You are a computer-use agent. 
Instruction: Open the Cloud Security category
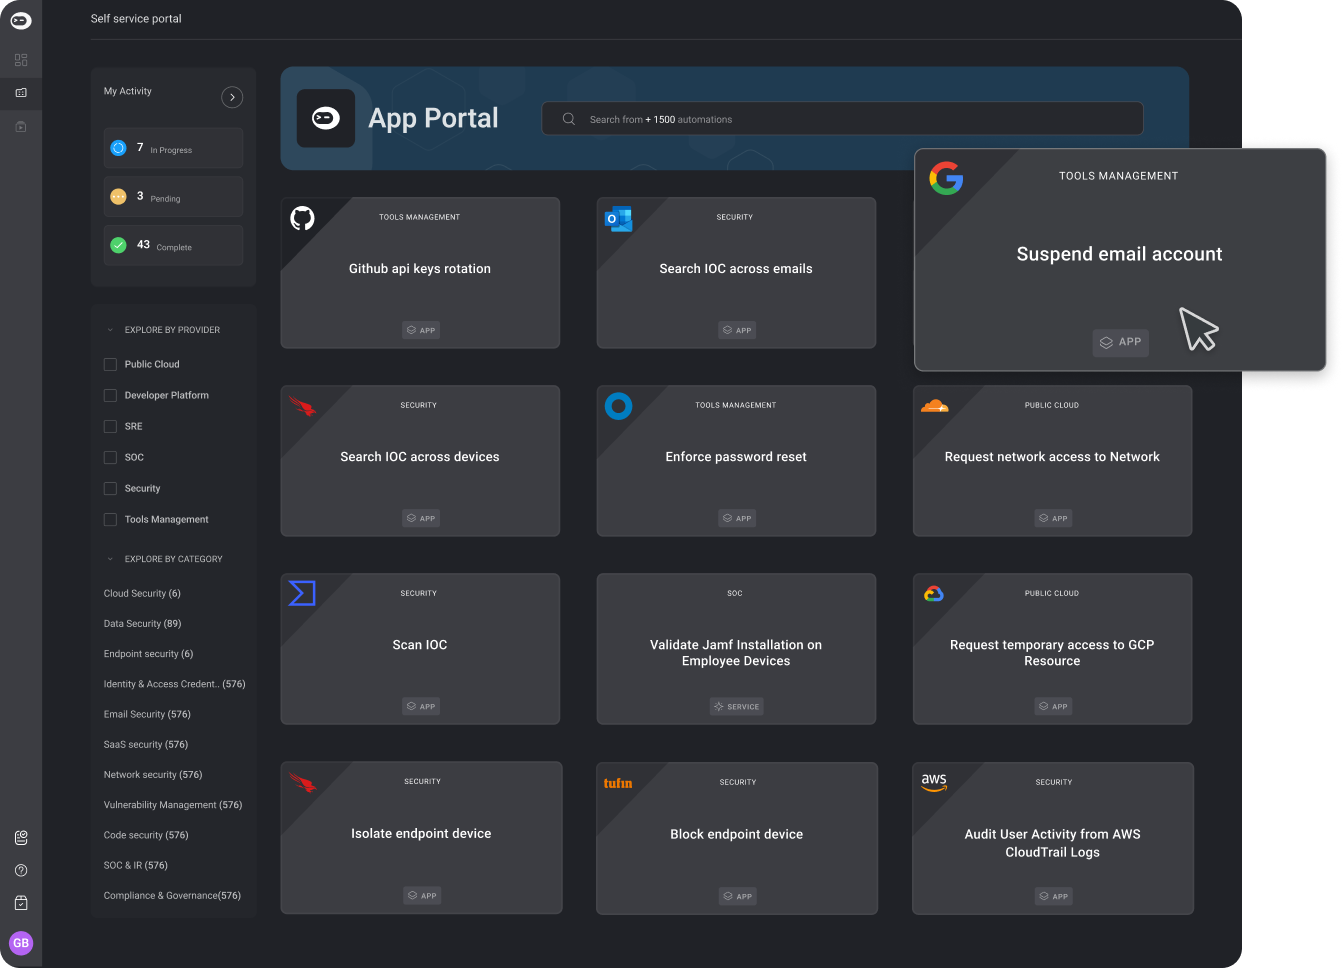click(141, 592)
